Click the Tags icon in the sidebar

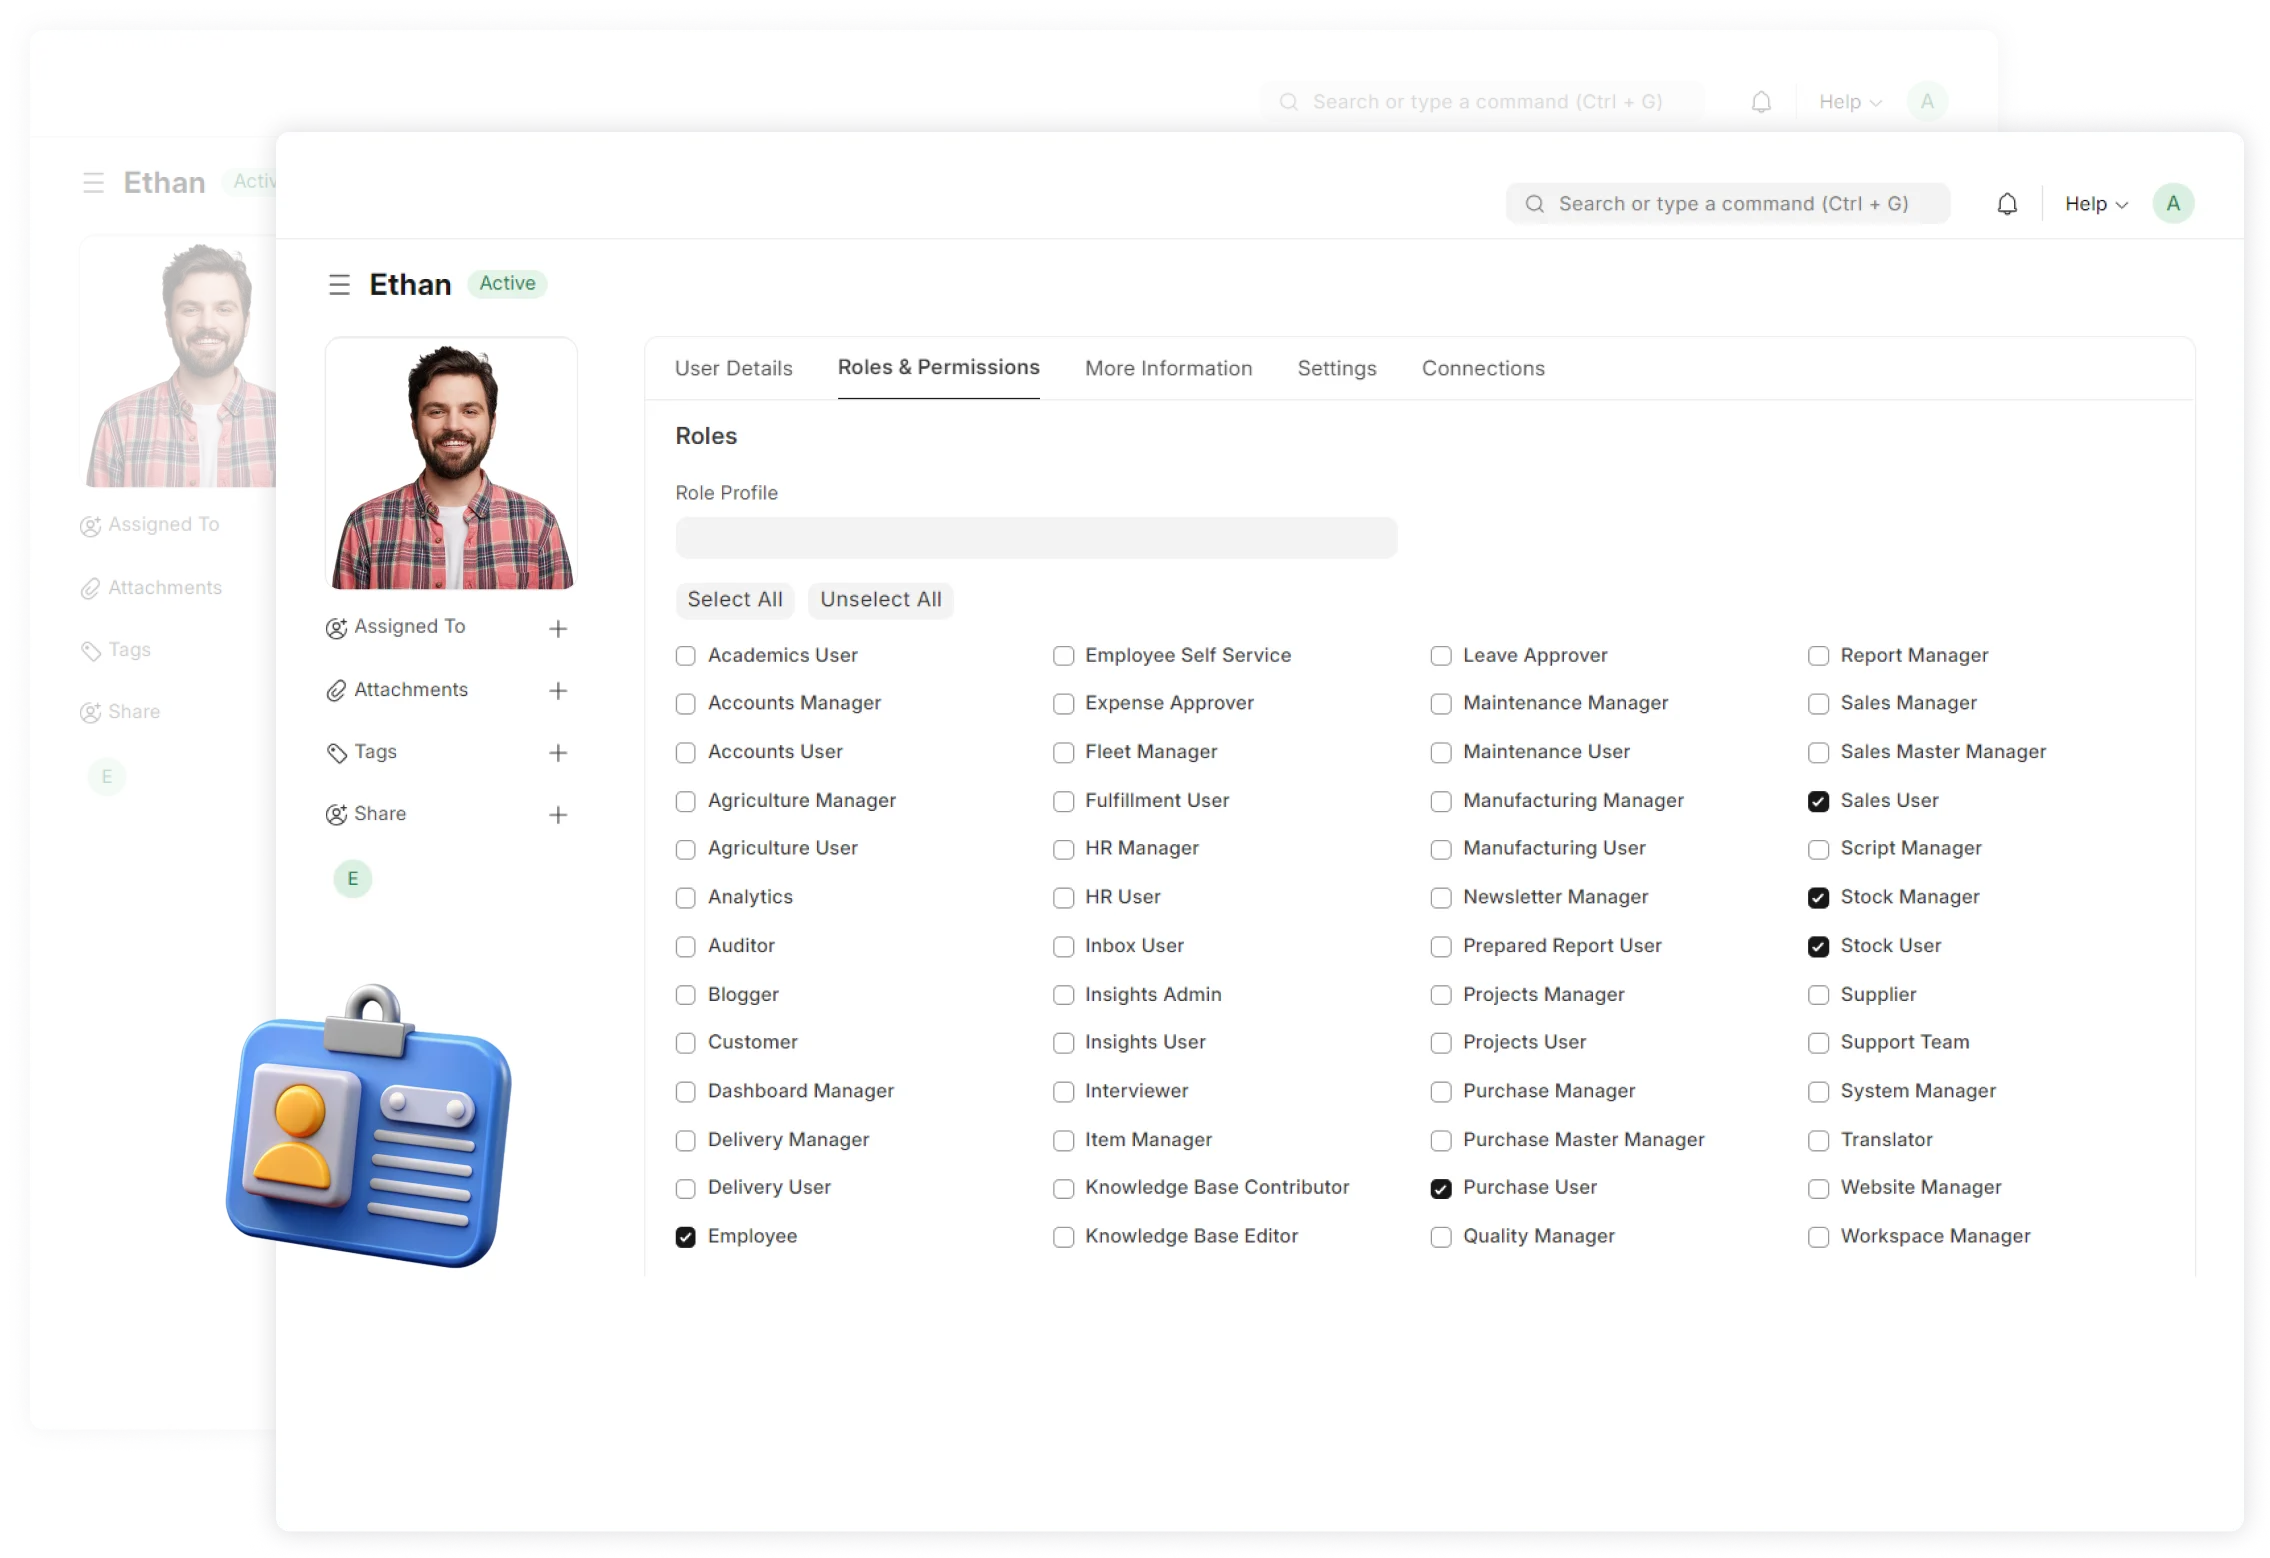point(337,751)
